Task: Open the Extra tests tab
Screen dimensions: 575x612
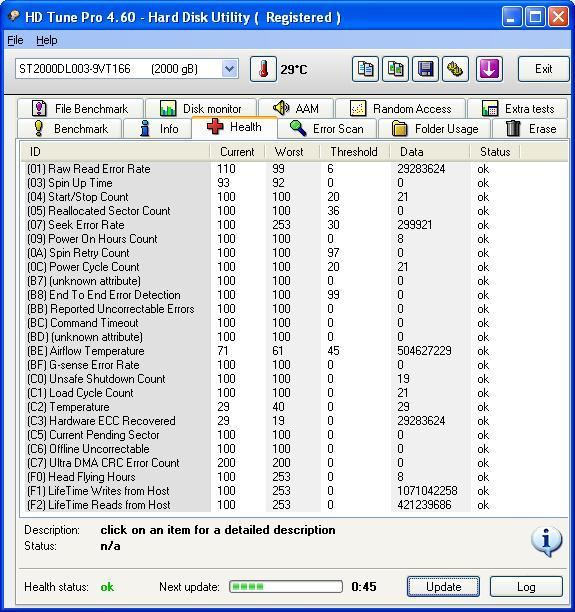Action: coord(518,108)
